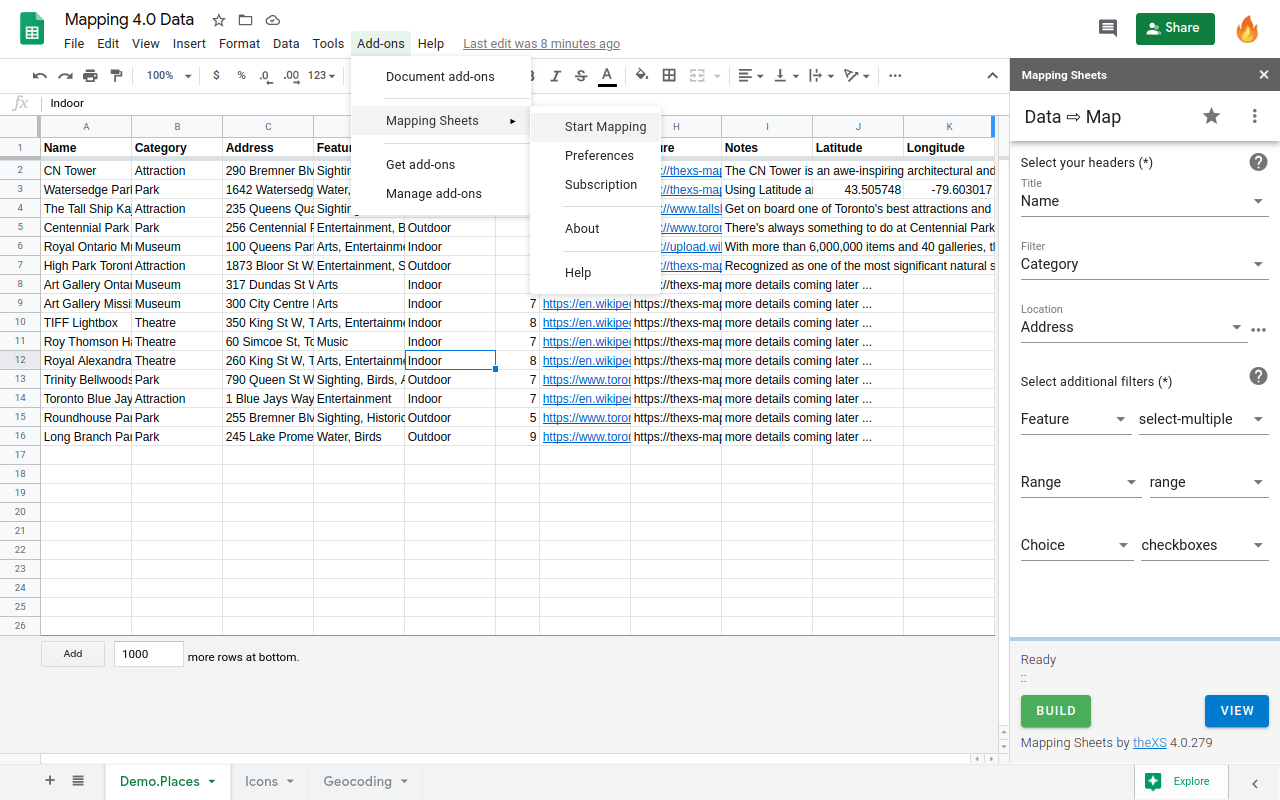Screen dimensions: 1280x800
Task: Apply italic formatting
Action: (x=556, y=75)
